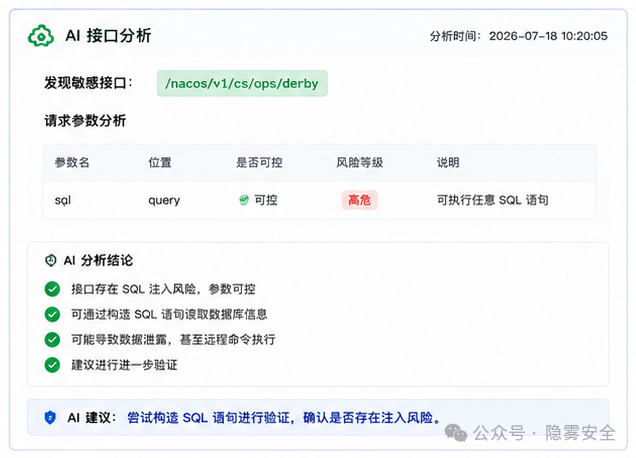Click the 位置 column header

pyautogui.click(x=160, y=162)
